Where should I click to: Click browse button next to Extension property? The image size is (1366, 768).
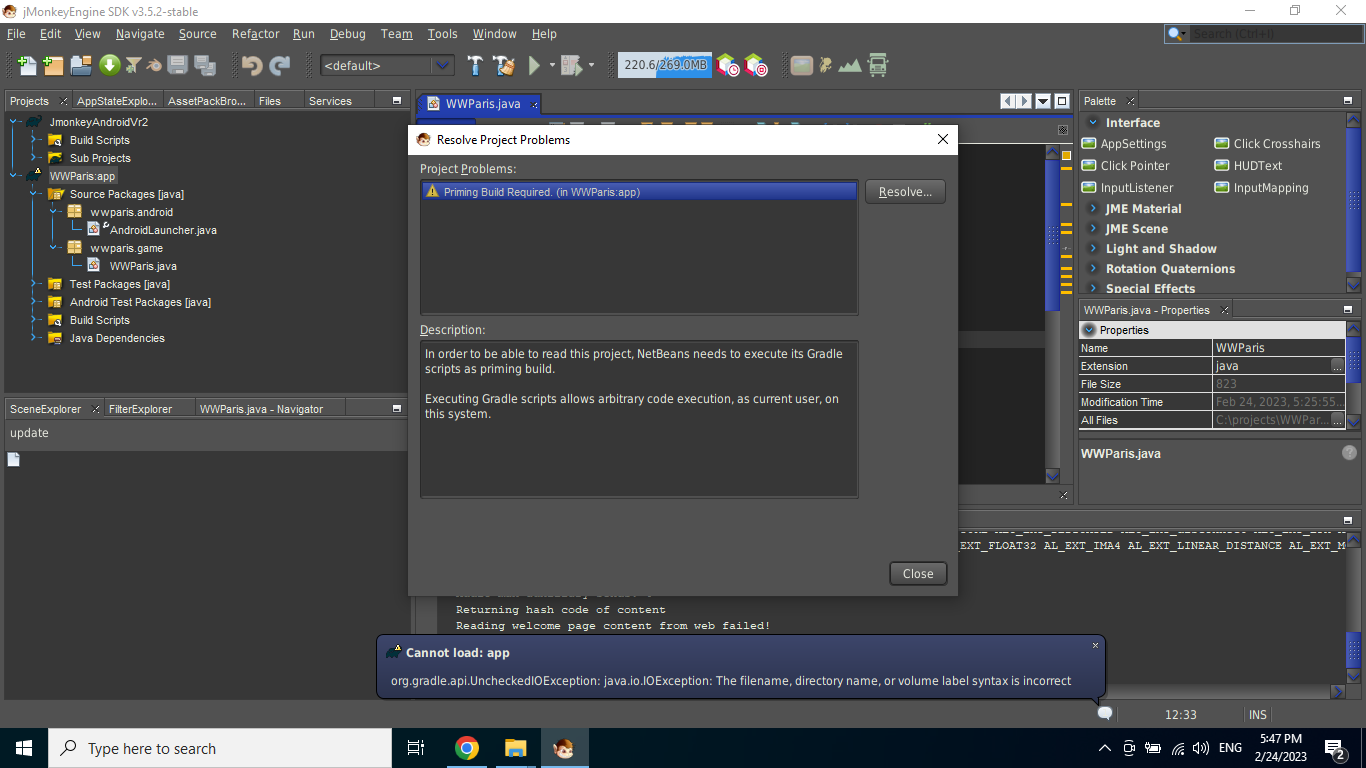coord(1337,366)
